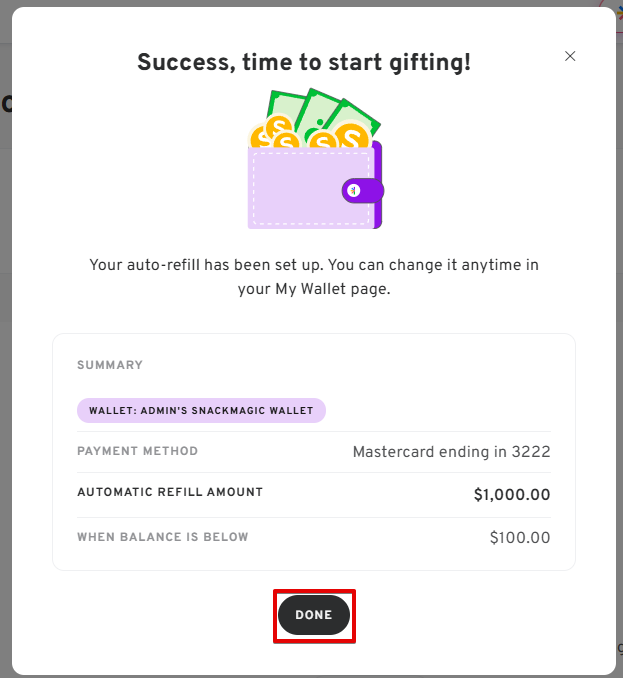Viewport: 623px width, 678px height.
Task: Click the 'Success, time to start gifting!' heading
Action: click(304, 62)
